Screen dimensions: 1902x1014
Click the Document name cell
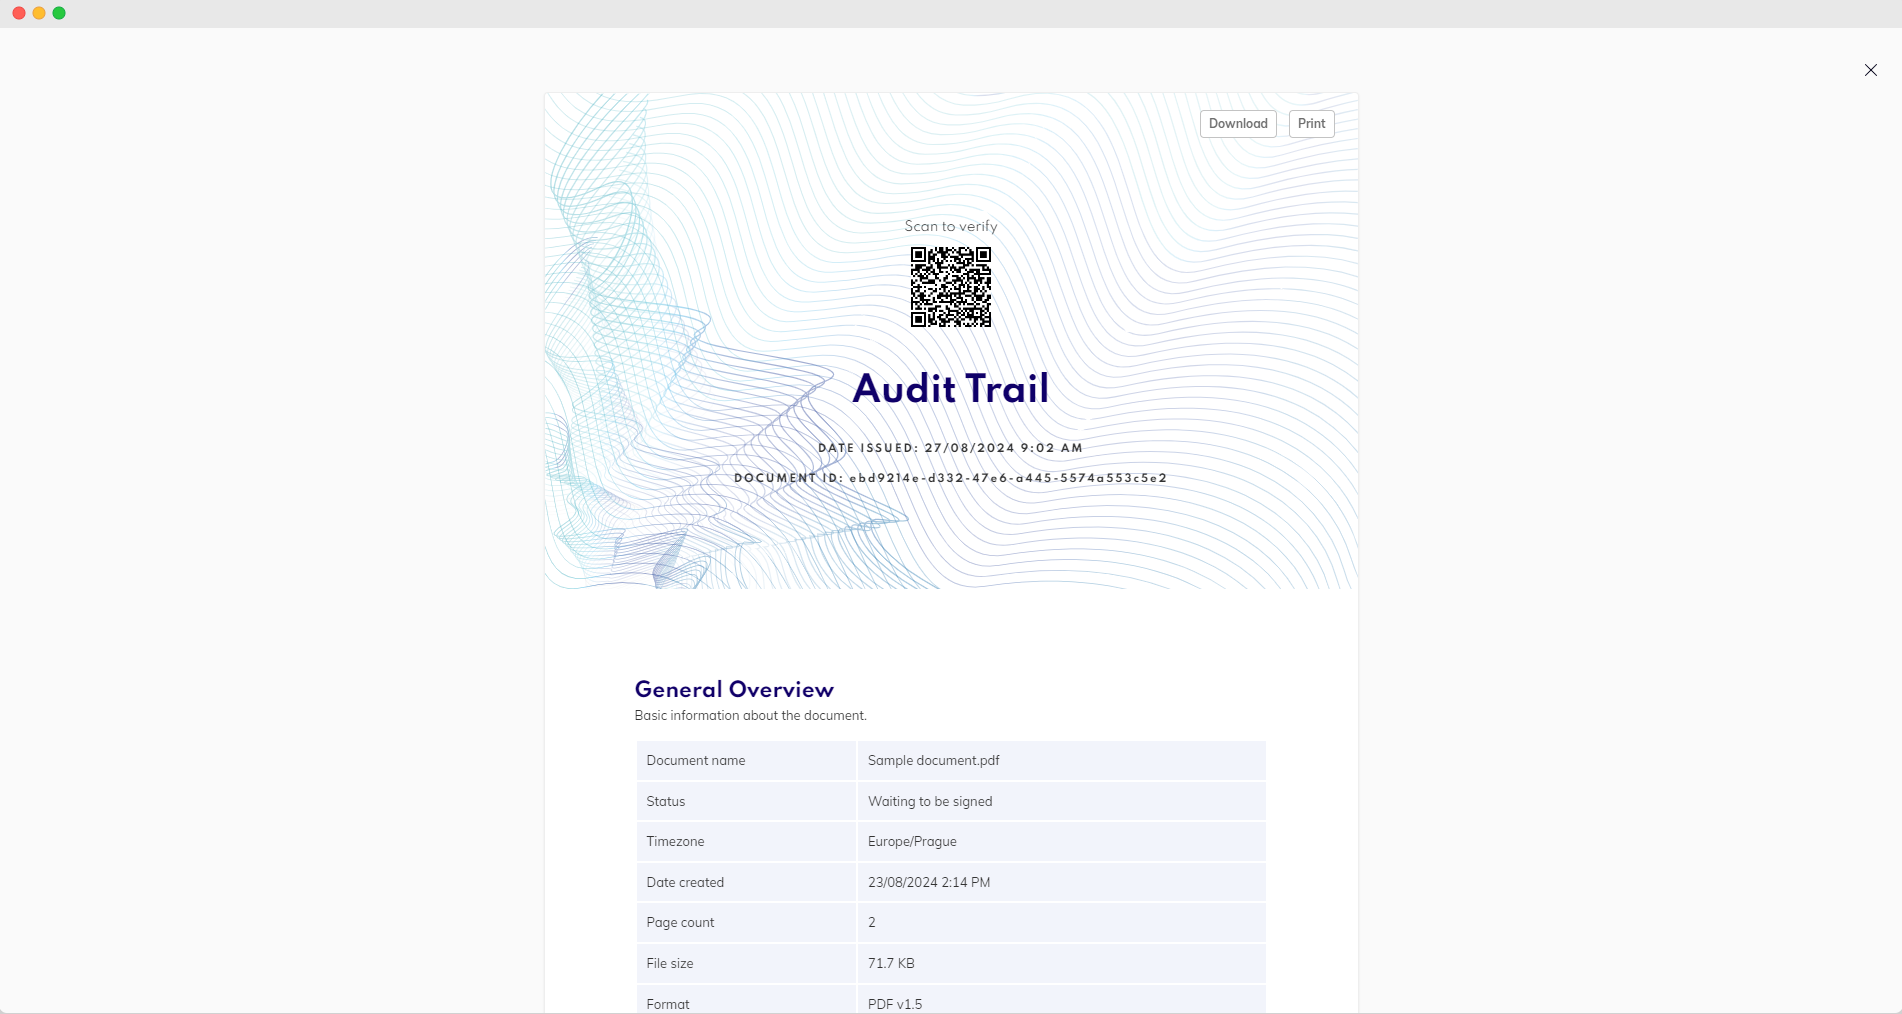tap(695, 760)
